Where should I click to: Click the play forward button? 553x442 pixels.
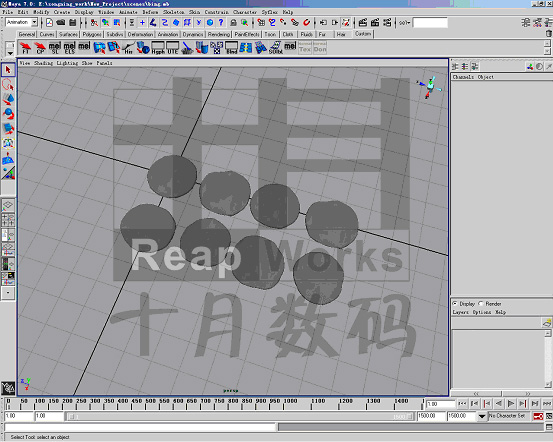511,403
